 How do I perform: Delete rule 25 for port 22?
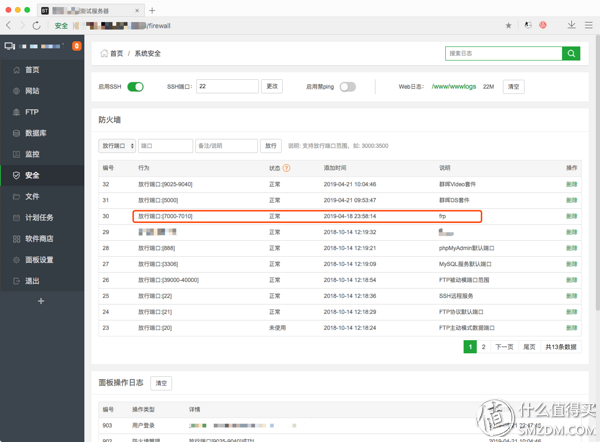(572, 296)
